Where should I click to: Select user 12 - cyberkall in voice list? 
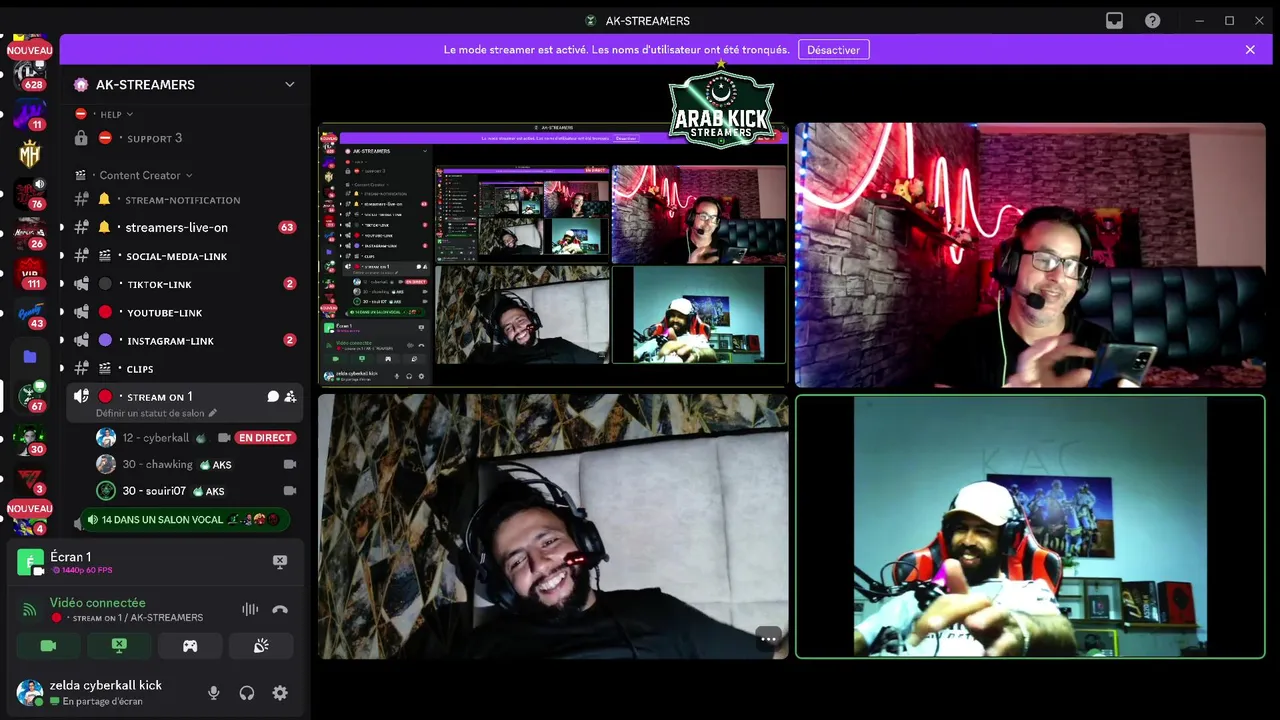155,438
